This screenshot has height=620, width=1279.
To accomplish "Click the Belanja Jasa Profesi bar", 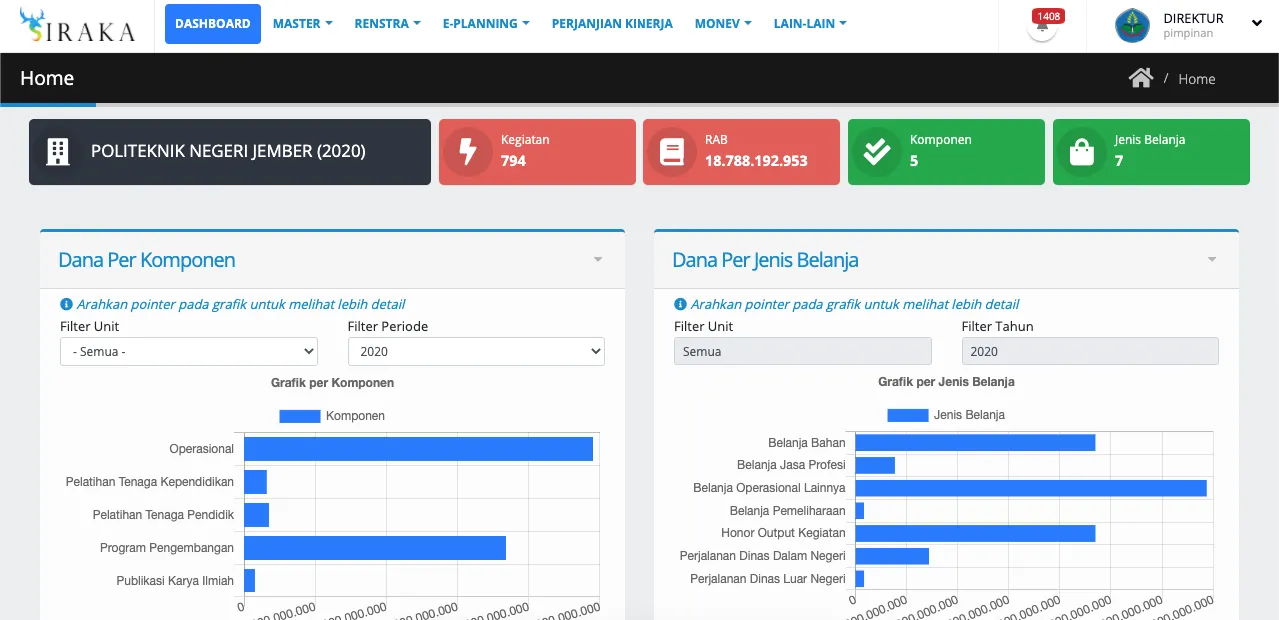I will [875, 465].
